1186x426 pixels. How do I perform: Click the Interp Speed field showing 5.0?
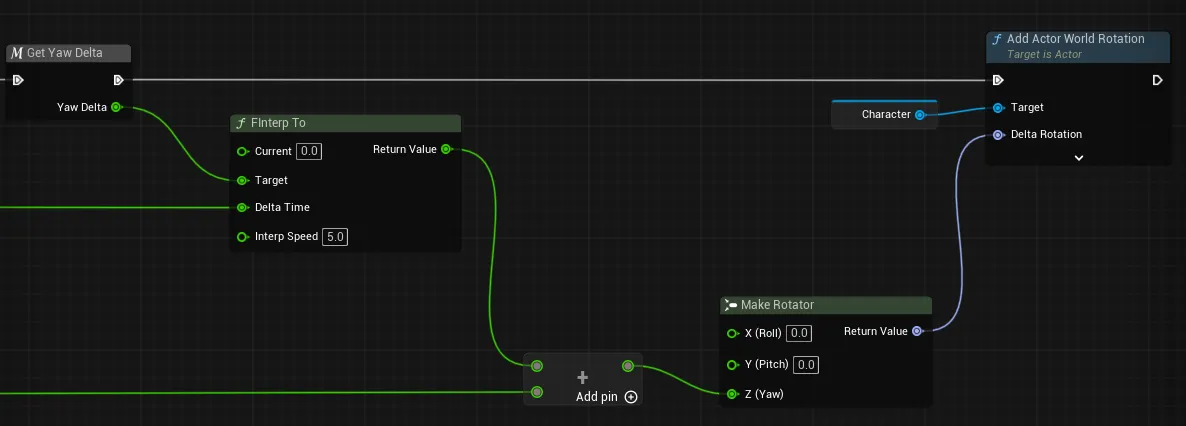334,237
